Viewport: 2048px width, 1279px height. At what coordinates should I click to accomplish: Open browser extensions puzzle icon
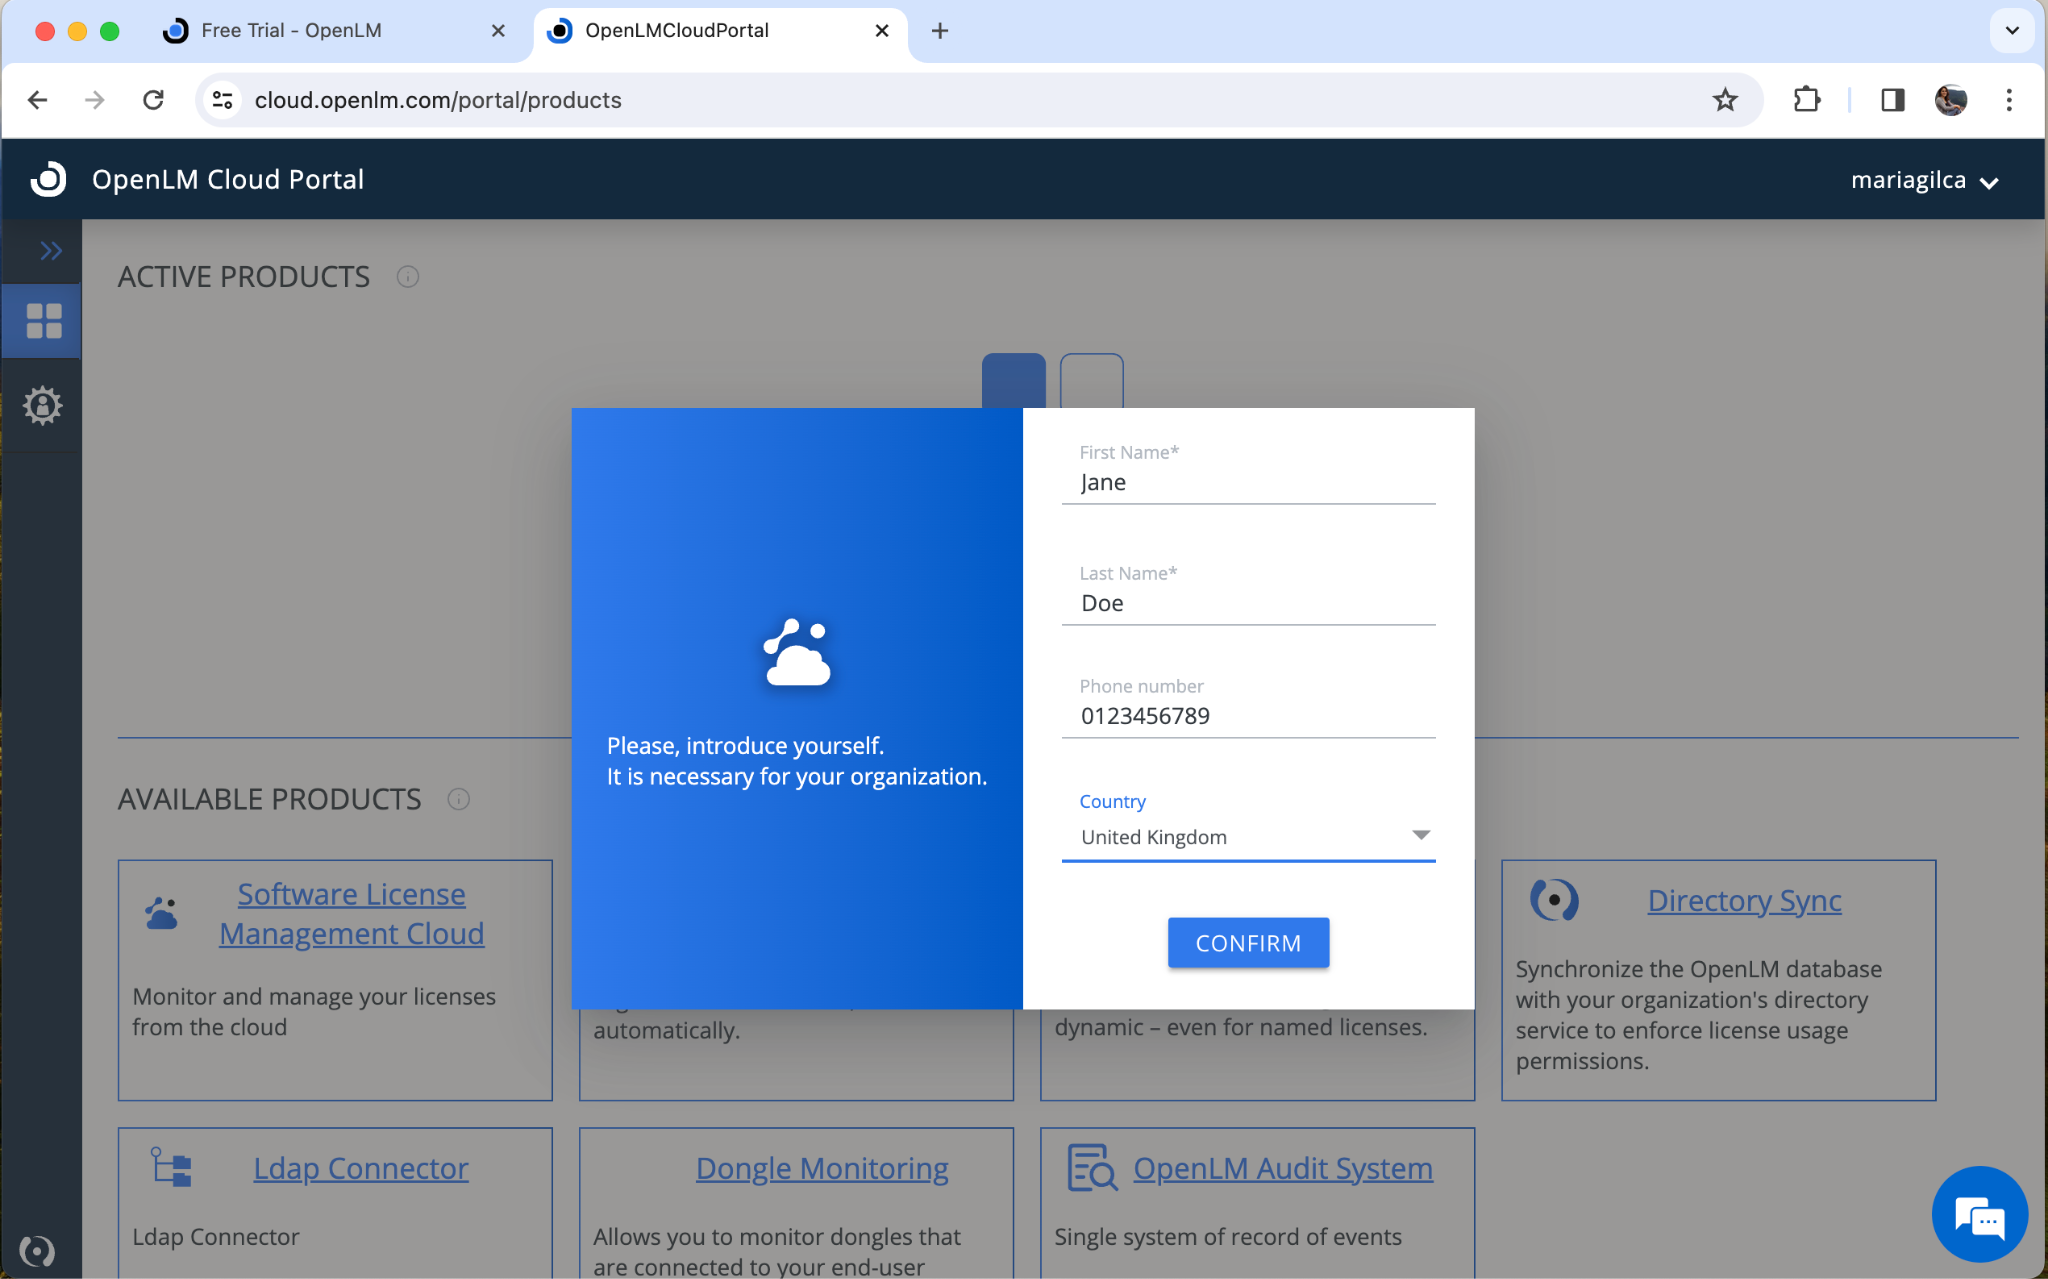[1806, 100]
